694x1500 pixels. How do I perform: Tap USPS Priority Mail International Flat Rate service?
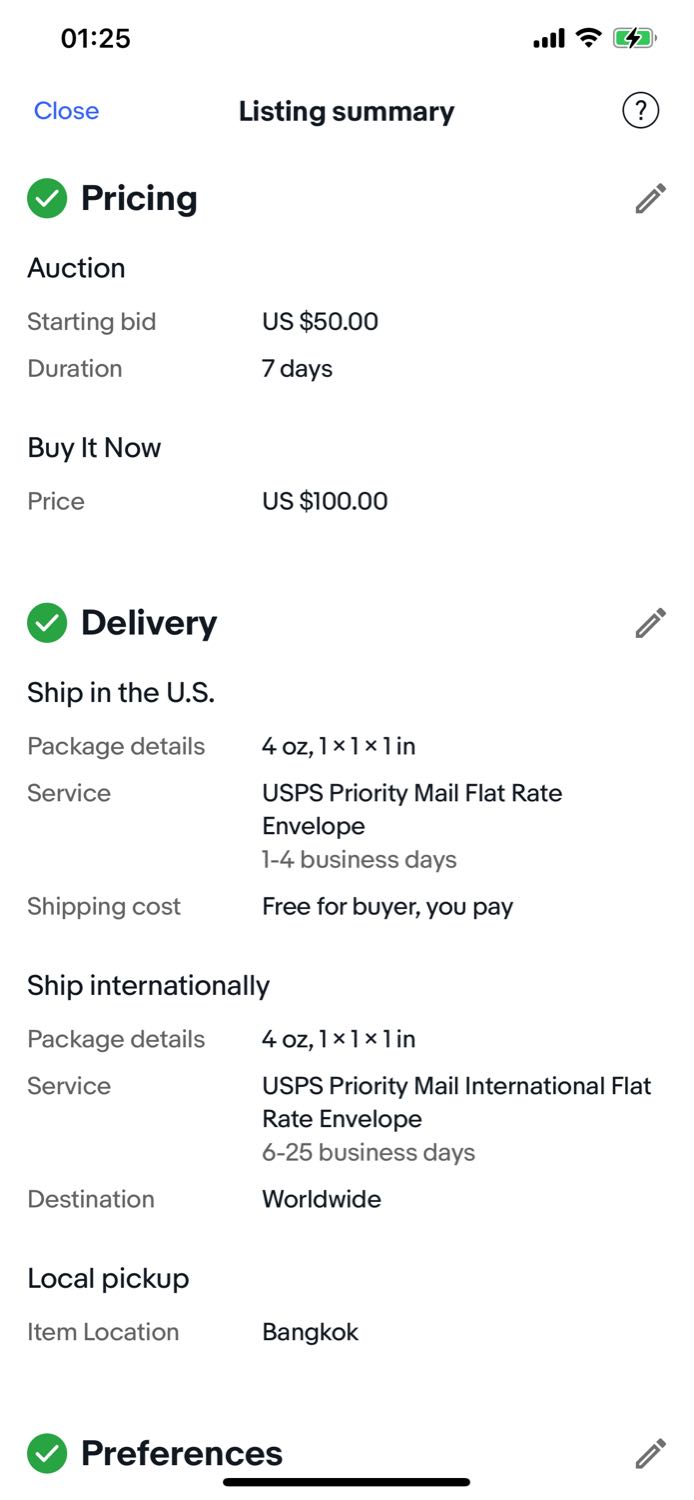coord(456,1102)
